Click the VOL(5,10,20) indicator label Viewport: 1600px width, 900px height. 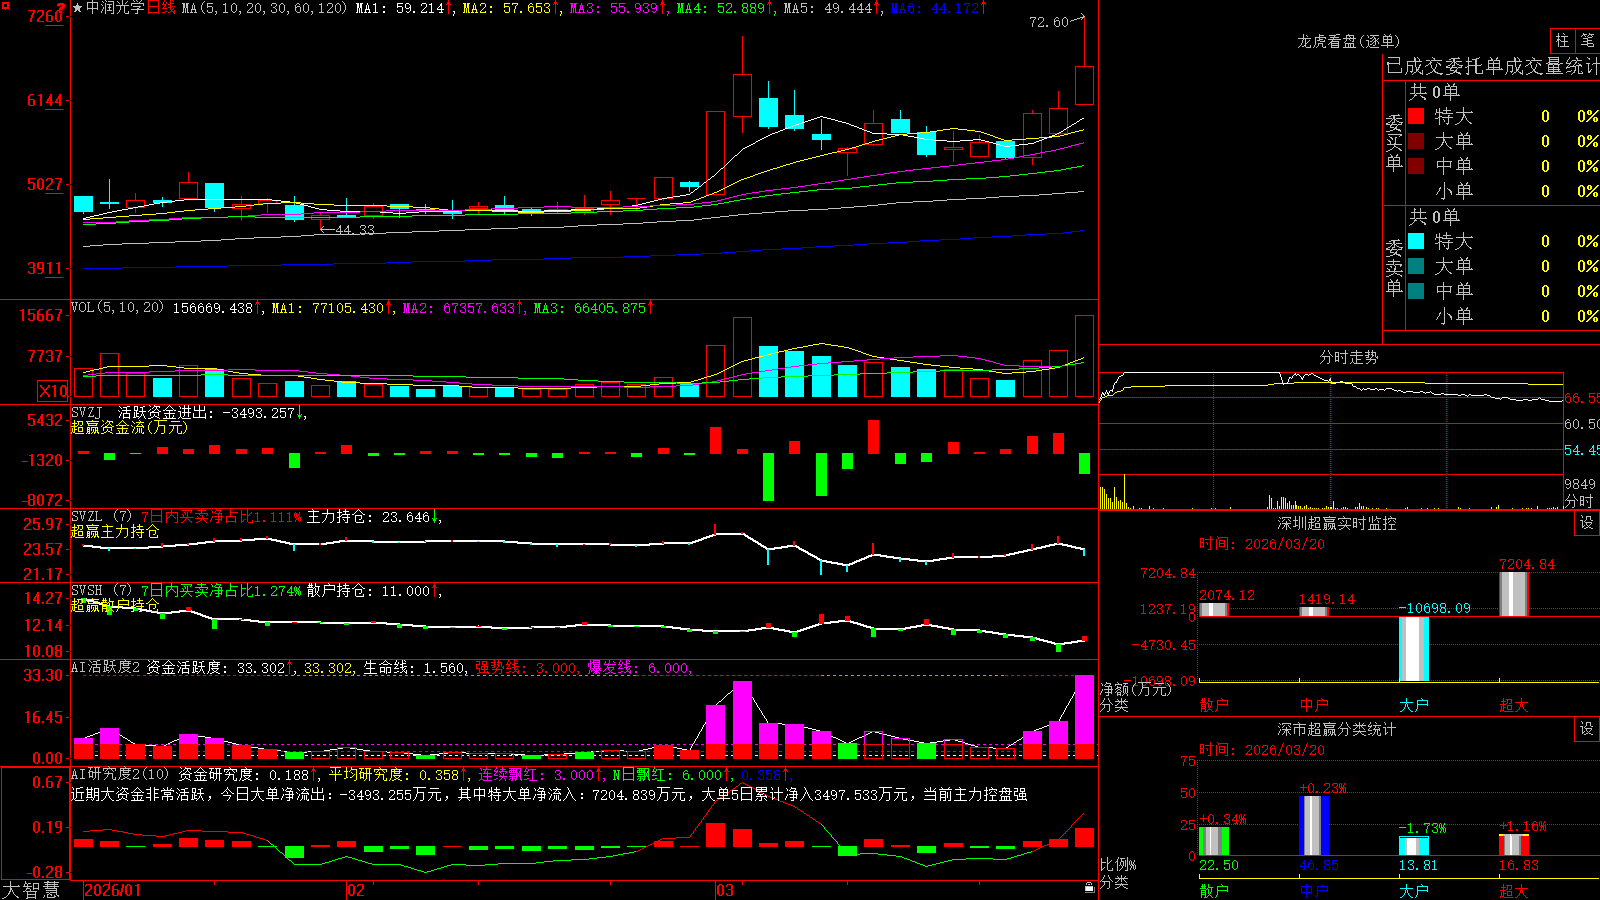coord(117,307)
